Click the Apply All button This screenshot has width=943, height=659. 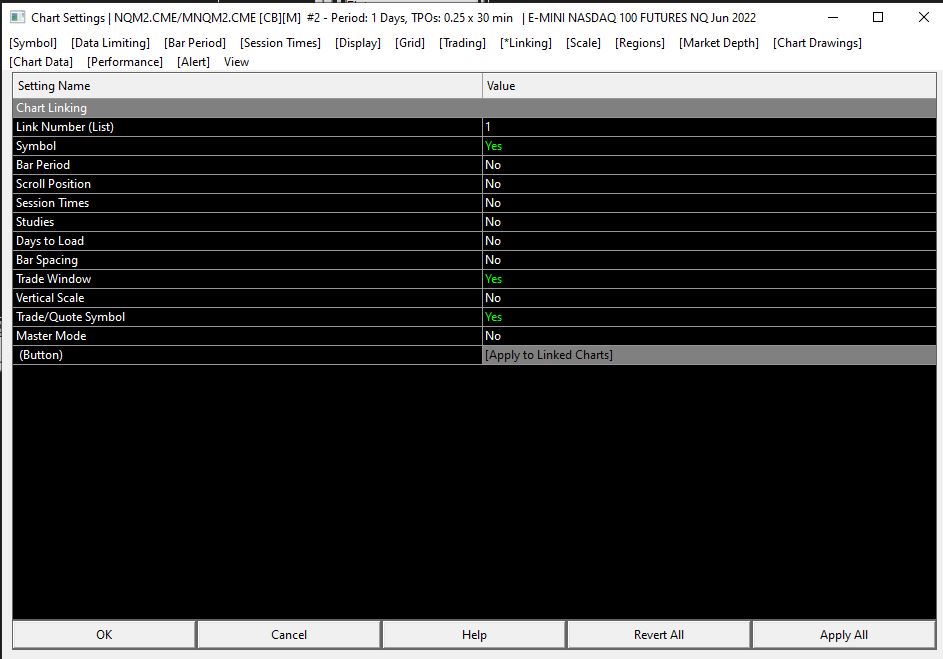click(844, 635)
